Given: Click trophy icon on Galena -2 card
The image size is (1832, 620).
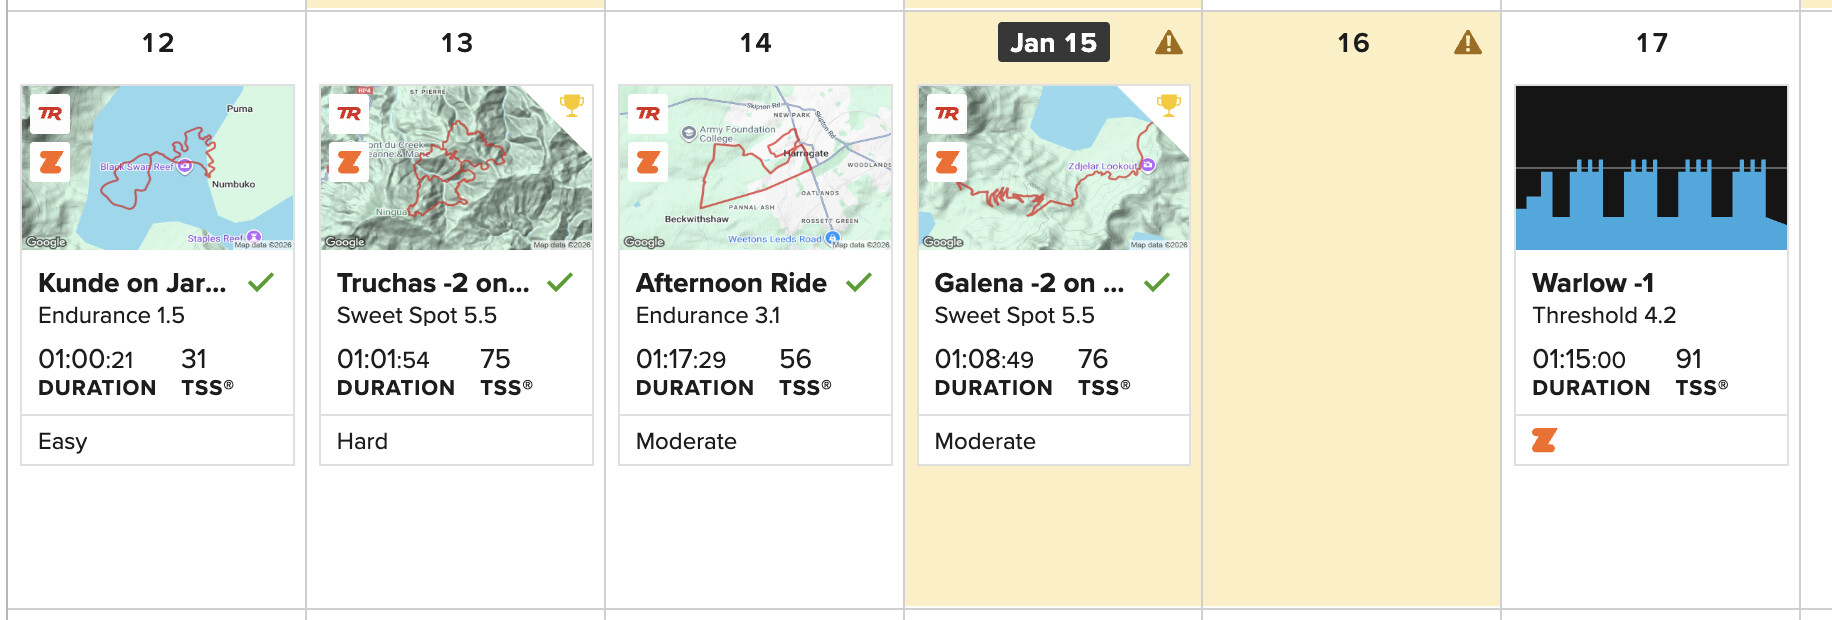Looking at the screenshot, I should click(x=1169, y=104).
